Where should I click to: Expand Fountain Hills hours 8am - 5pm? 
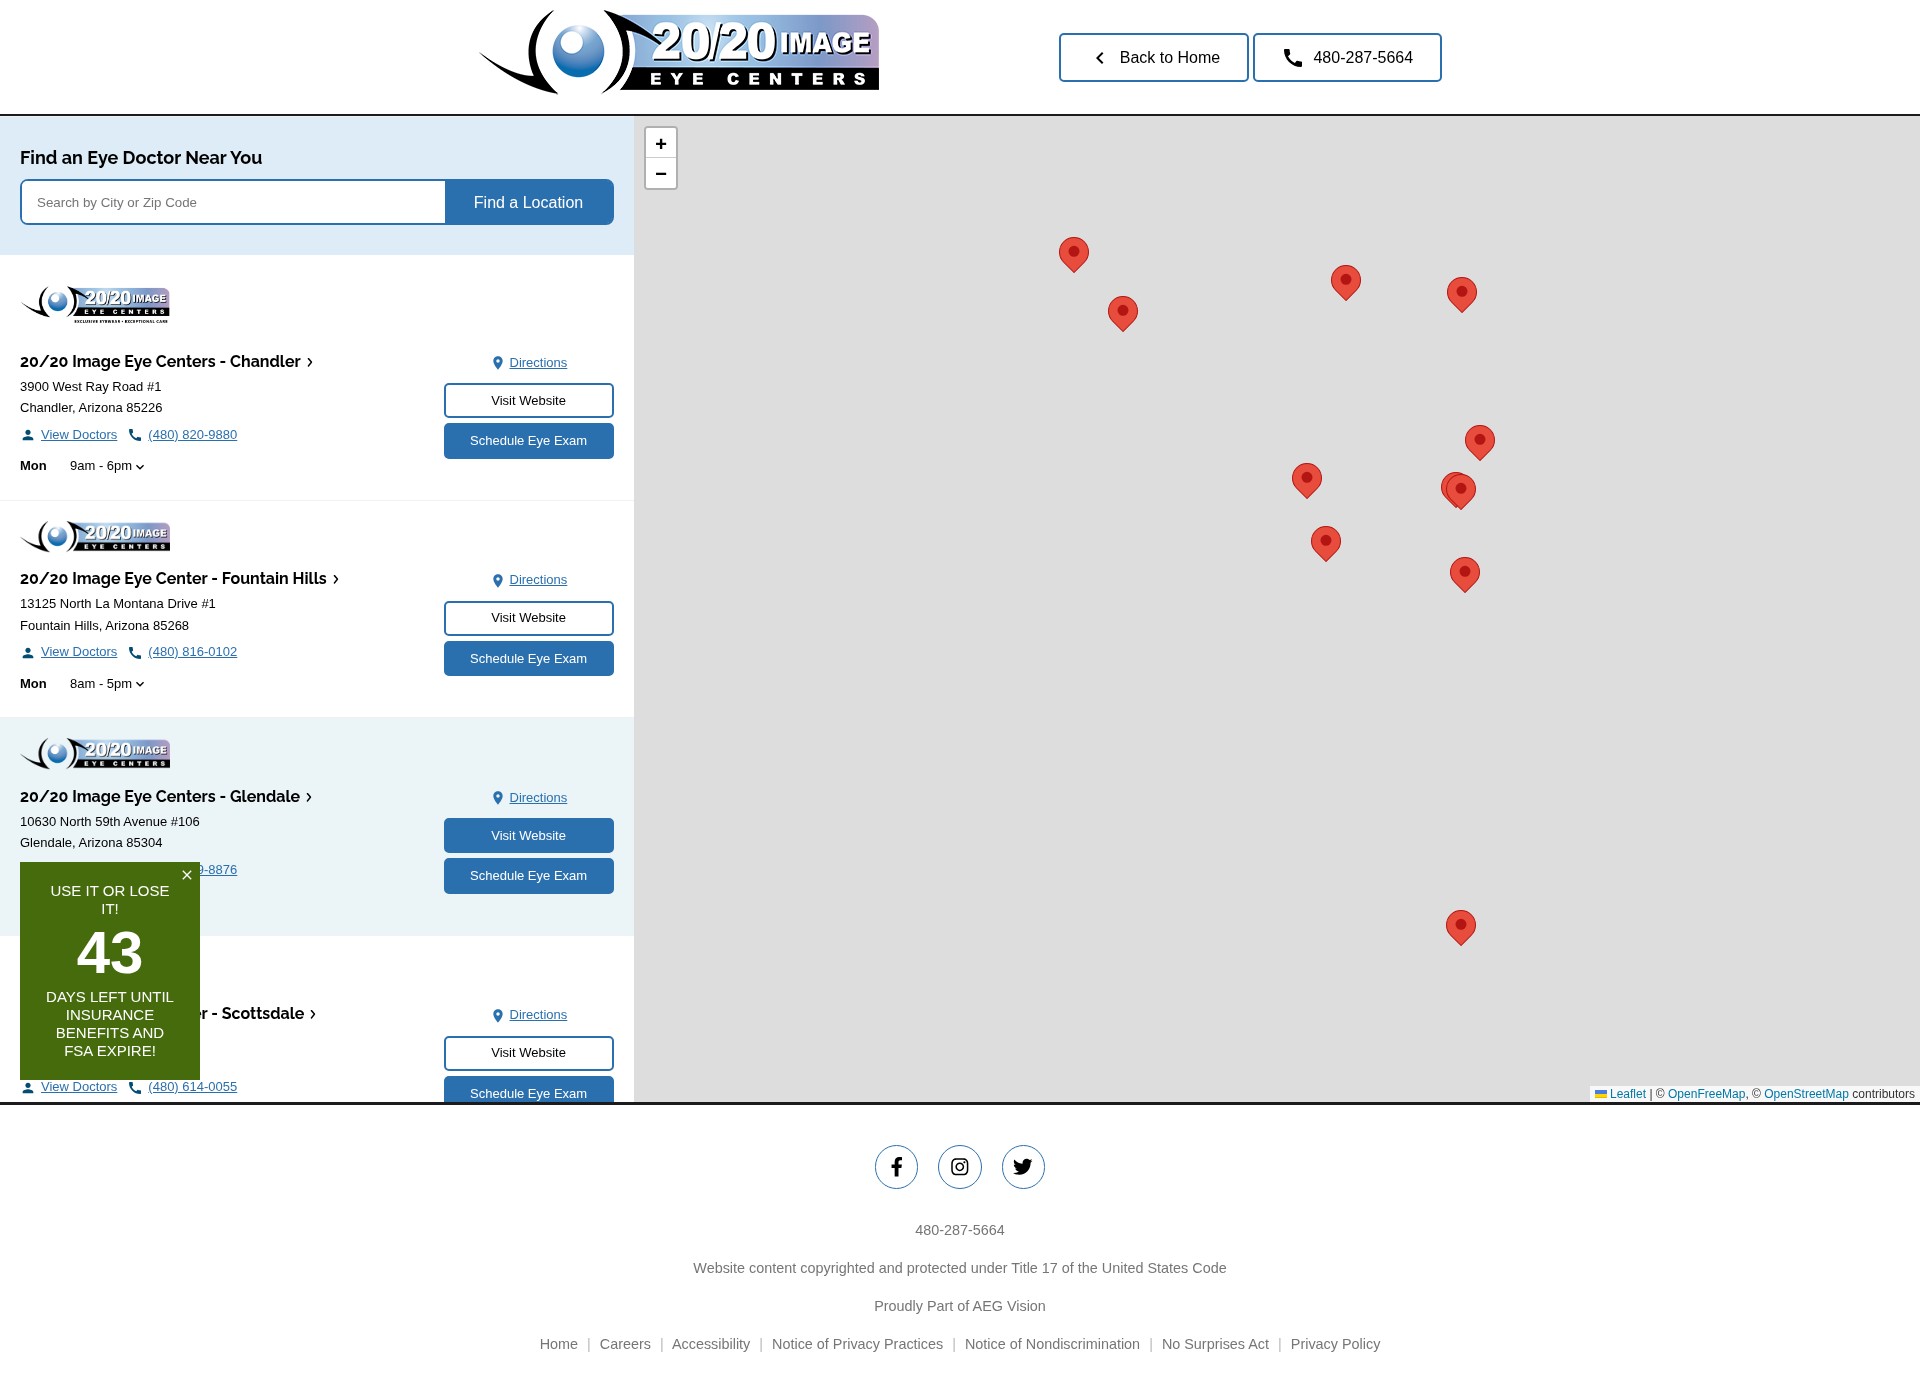(107, 684)
